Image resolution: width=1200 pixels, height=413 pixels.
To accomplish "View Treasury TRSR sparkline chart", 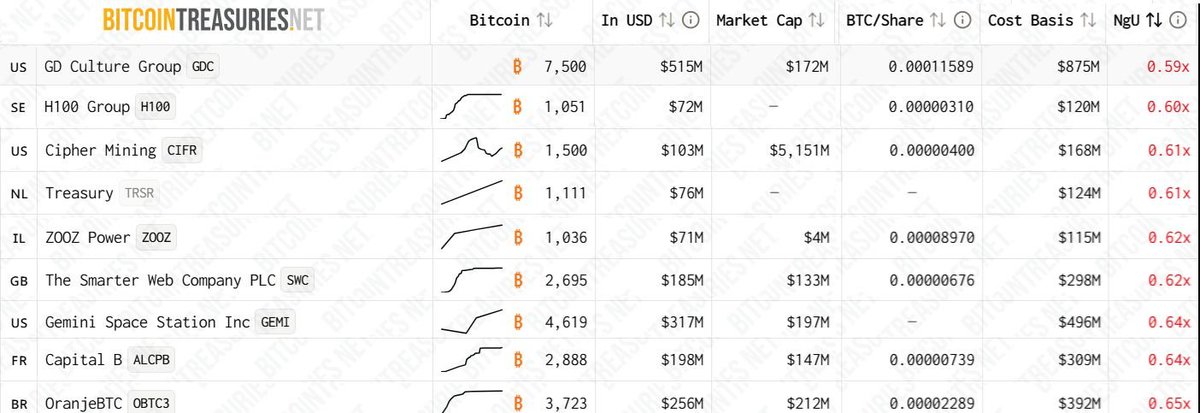I will 471,193.
